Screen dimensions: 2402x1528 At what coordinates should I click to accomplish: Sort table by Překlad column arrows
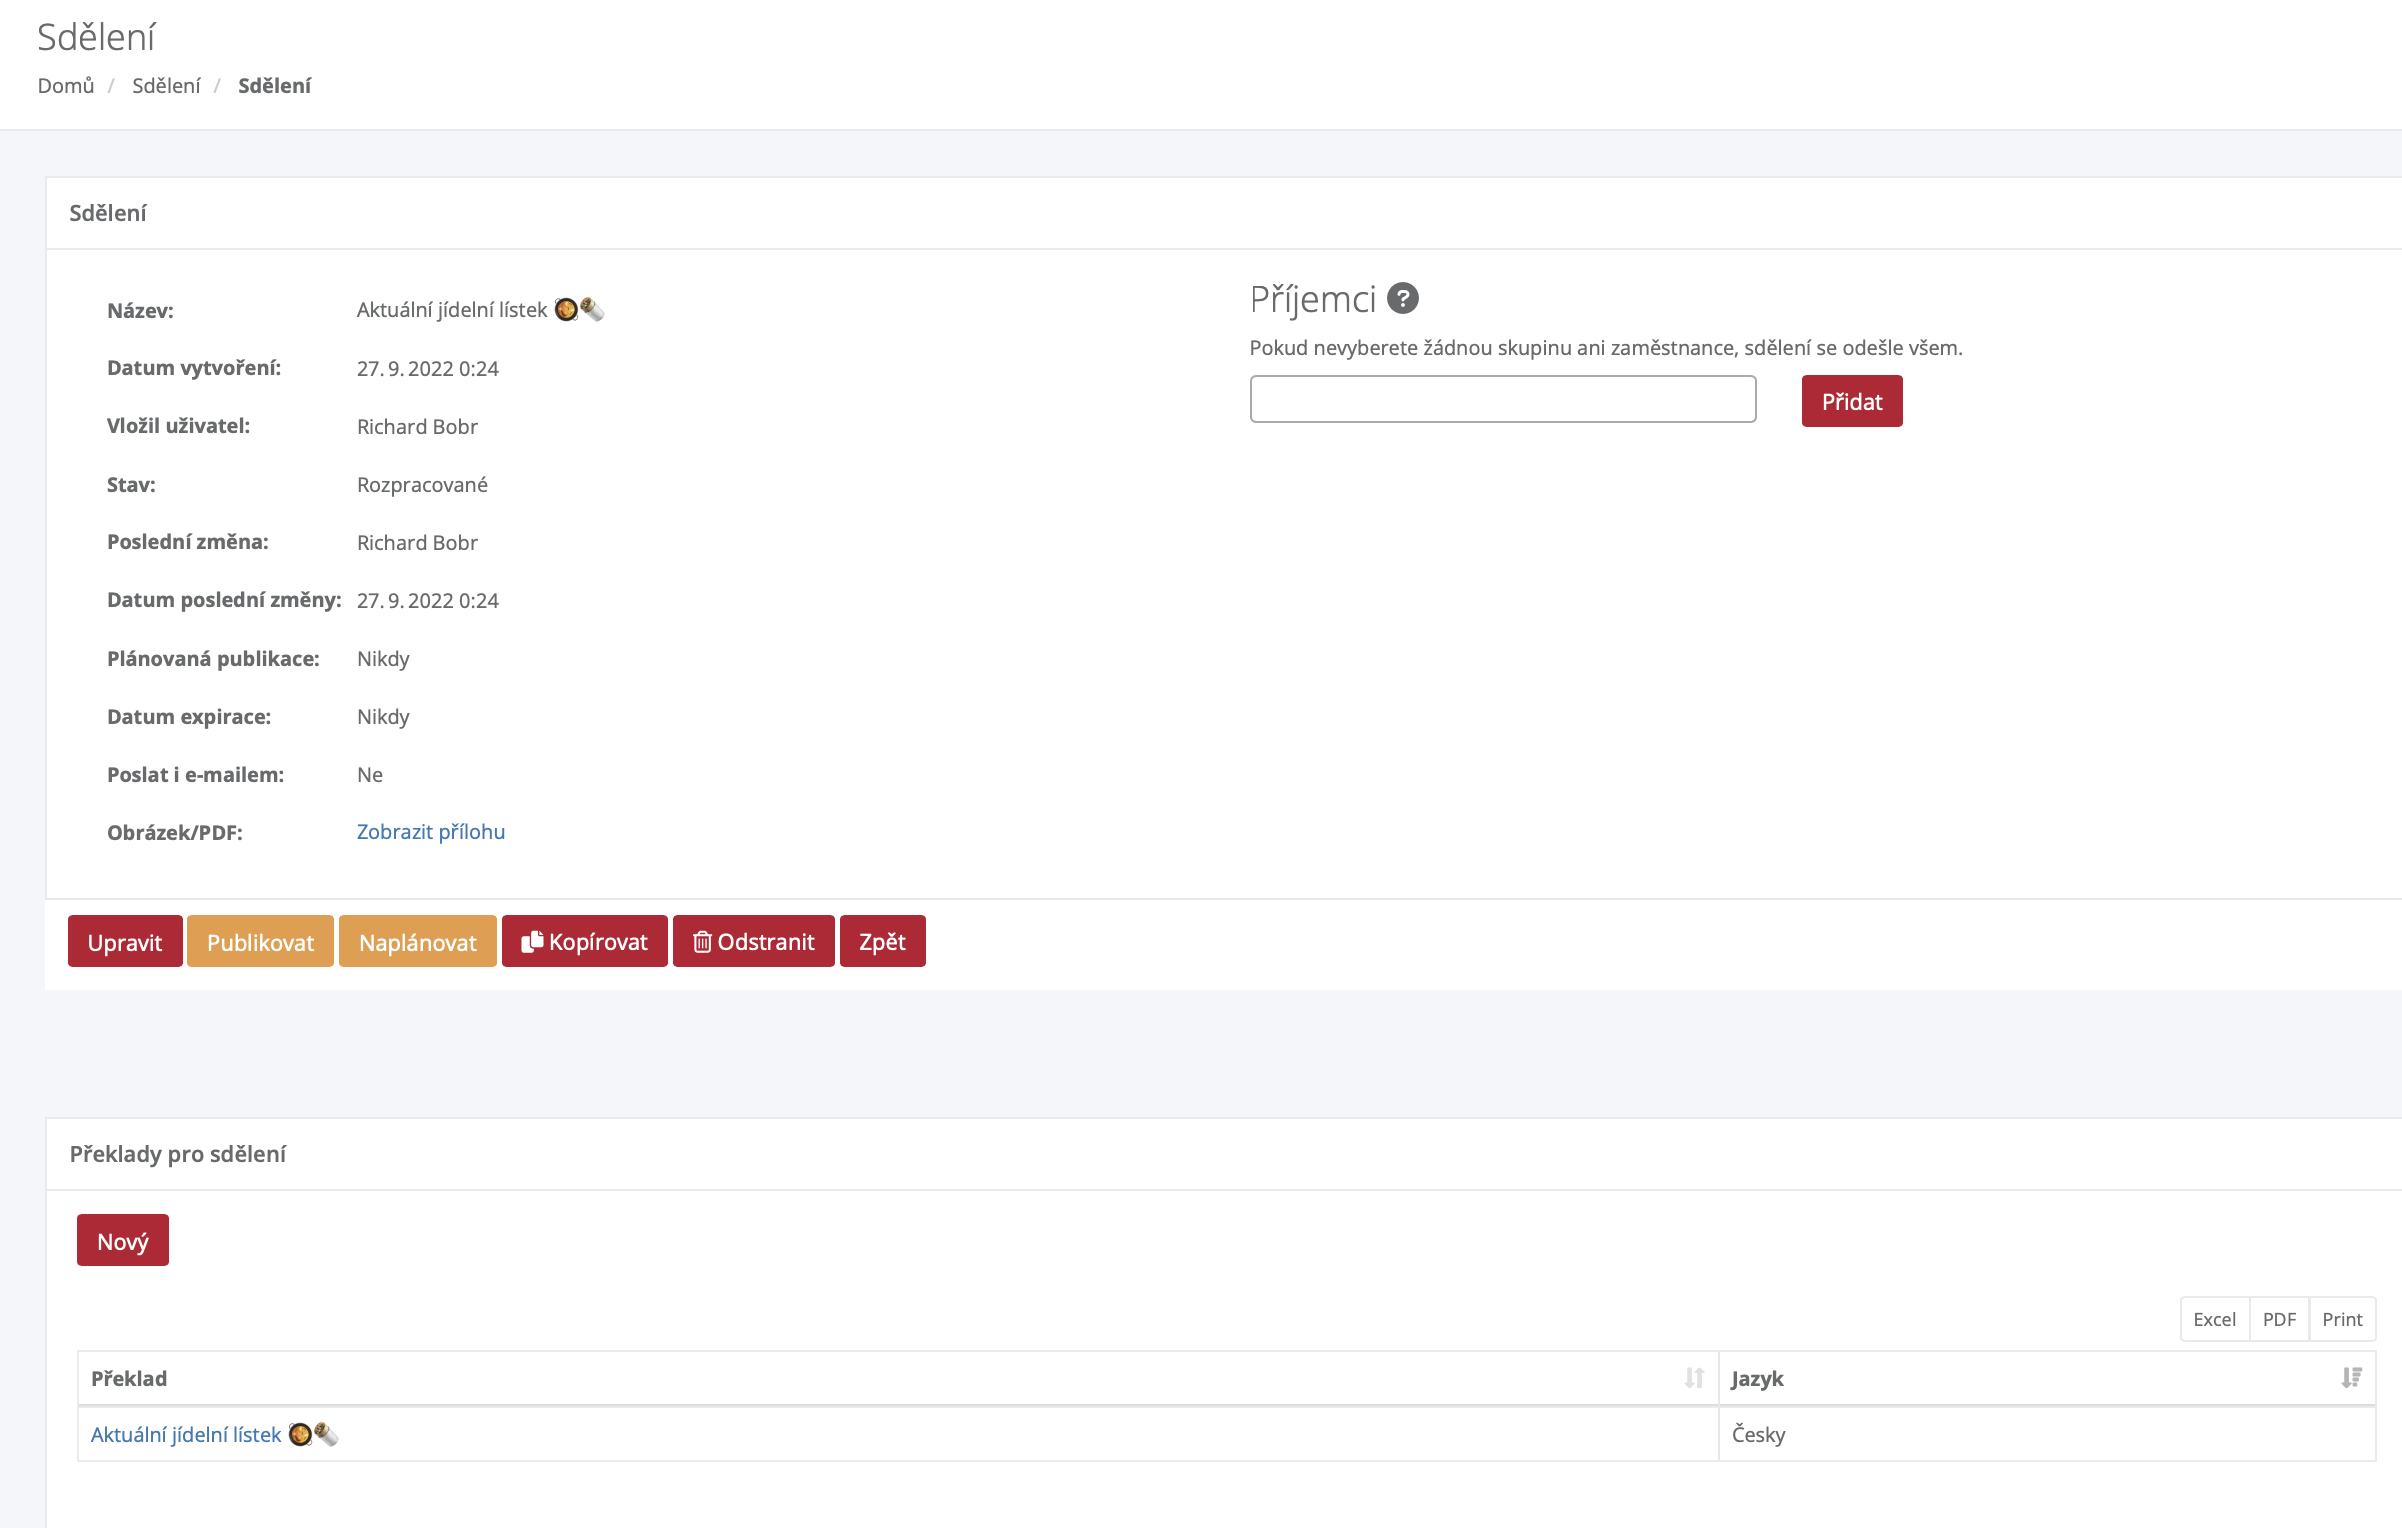click(x=1693, y=1378)
